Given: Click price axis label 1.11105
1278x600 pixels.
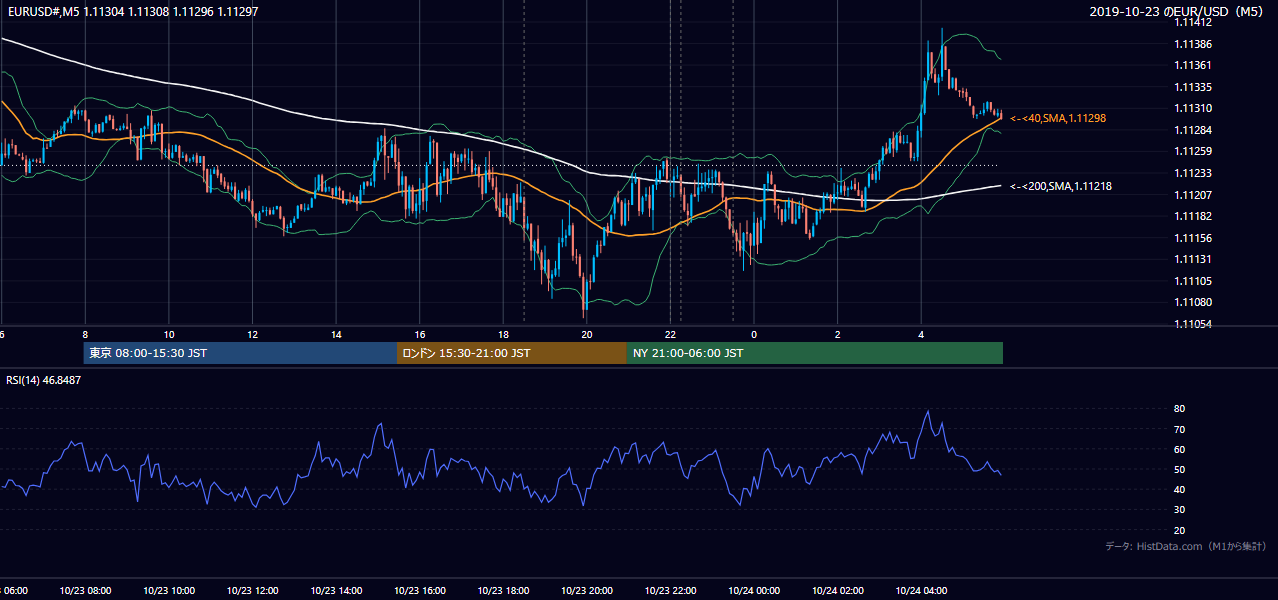Looking at the screenshot, I should 1193,281.
